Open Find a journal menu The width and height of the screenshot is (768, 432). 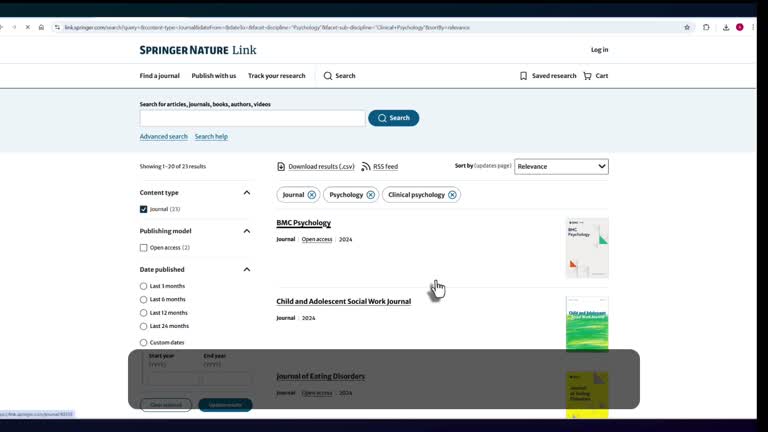160,76
